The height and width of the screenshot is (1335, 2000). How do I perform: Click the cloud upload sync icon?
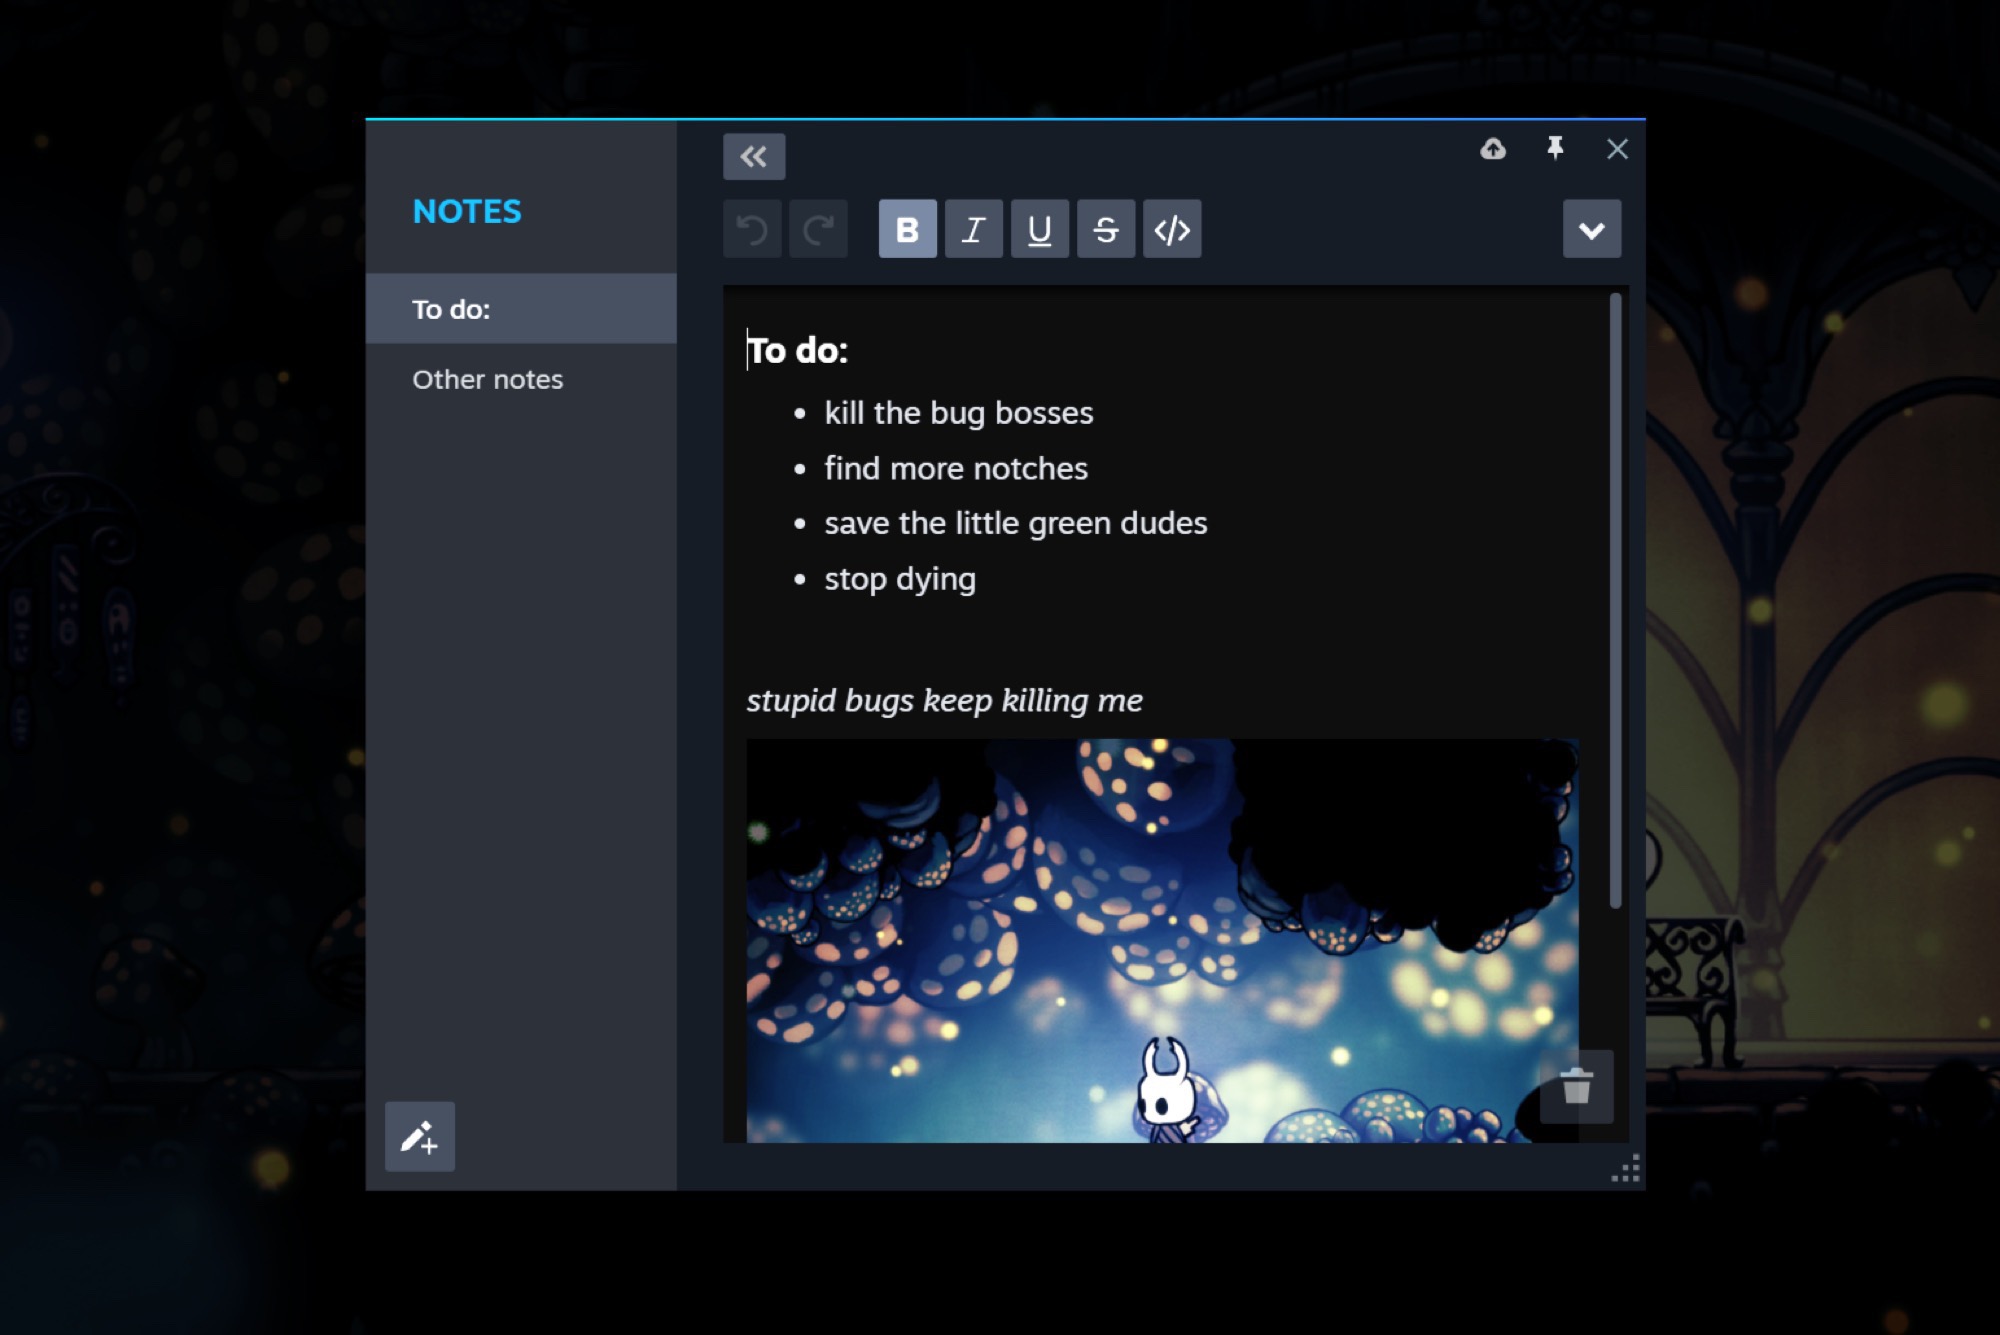[x=1492, y=149]
